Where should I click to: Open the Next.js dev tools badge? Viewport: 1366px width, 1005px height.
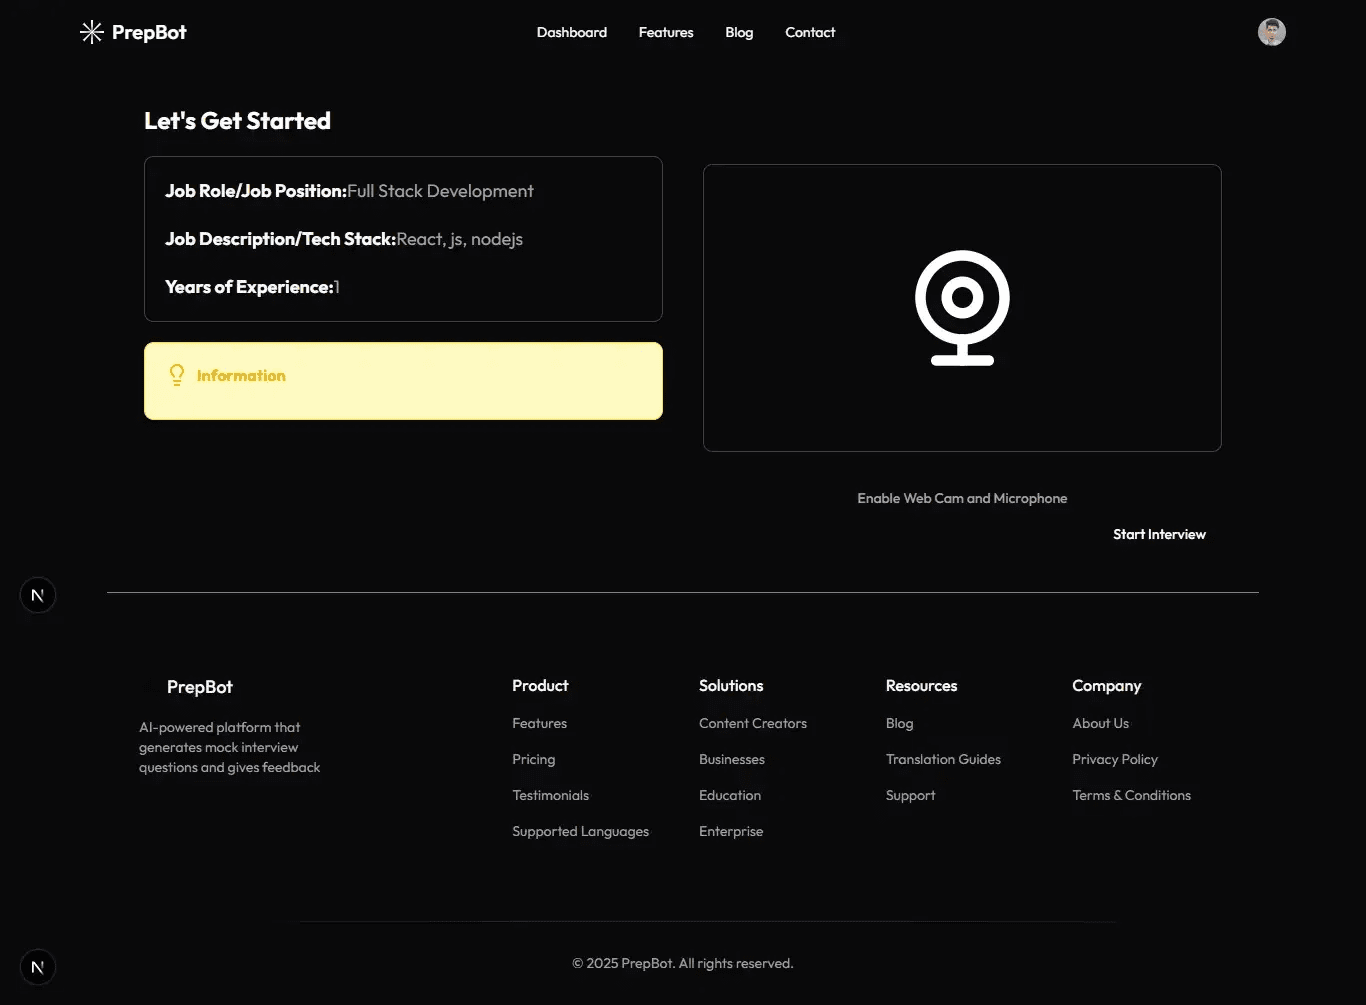(x=38, y=595)
